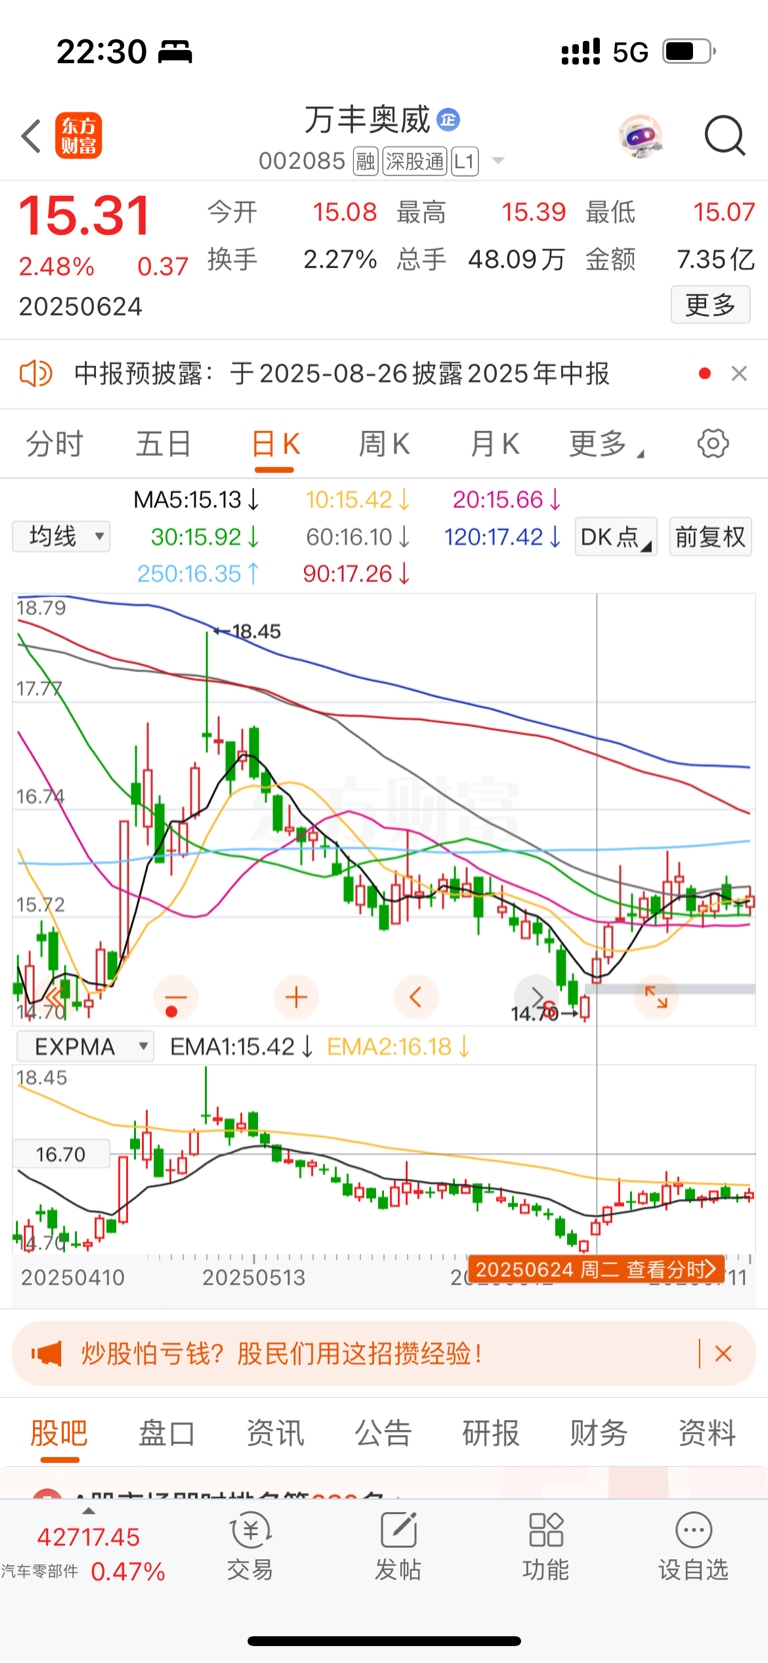
Task: Tap the 18.45 high price marker
Action: coord(247,631)
